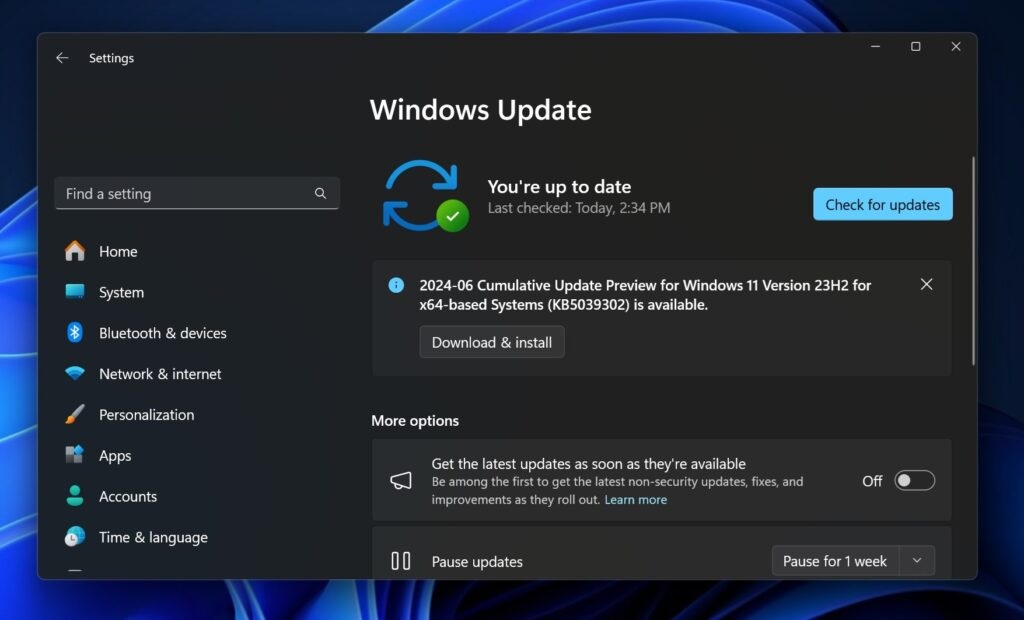Click the Personalization paintbrush icon
This screenshot has height=620, width=1024.
[x=75, y=414]
